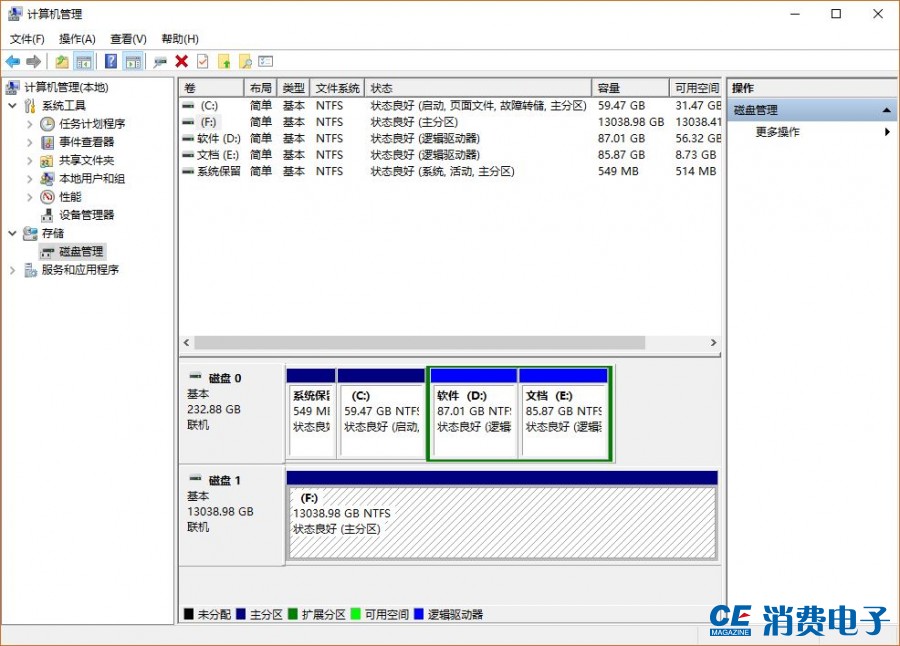Click the Local Users and Groups icon
This screenshot has height=646, width=900.
47,179
